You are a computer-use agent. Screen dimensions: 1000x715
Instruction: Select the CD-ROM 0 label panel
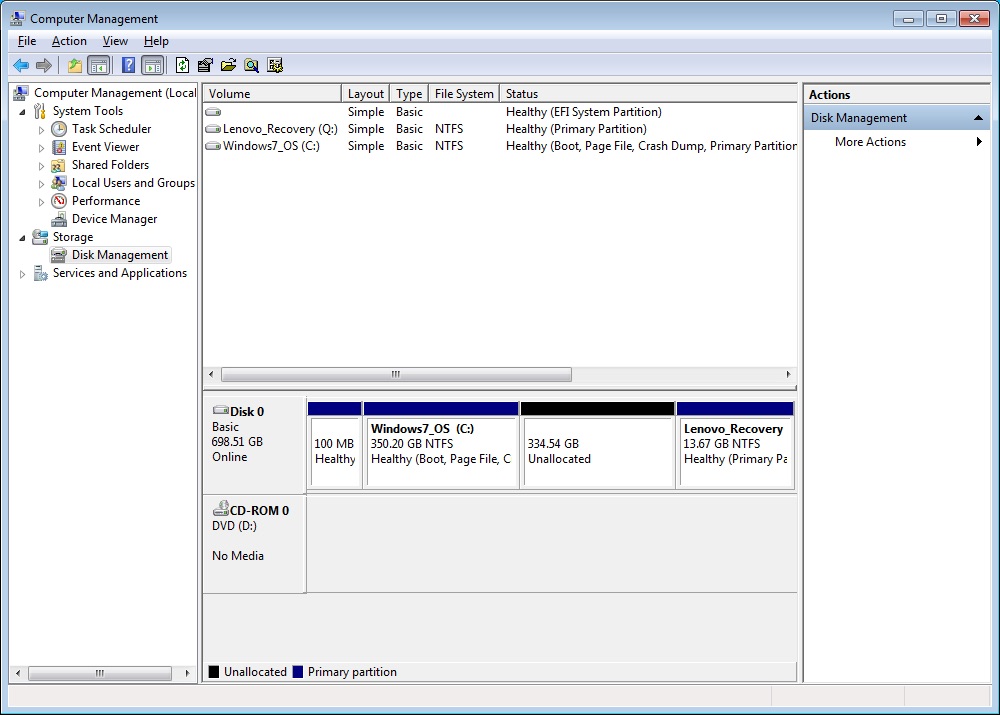(254, 543)
